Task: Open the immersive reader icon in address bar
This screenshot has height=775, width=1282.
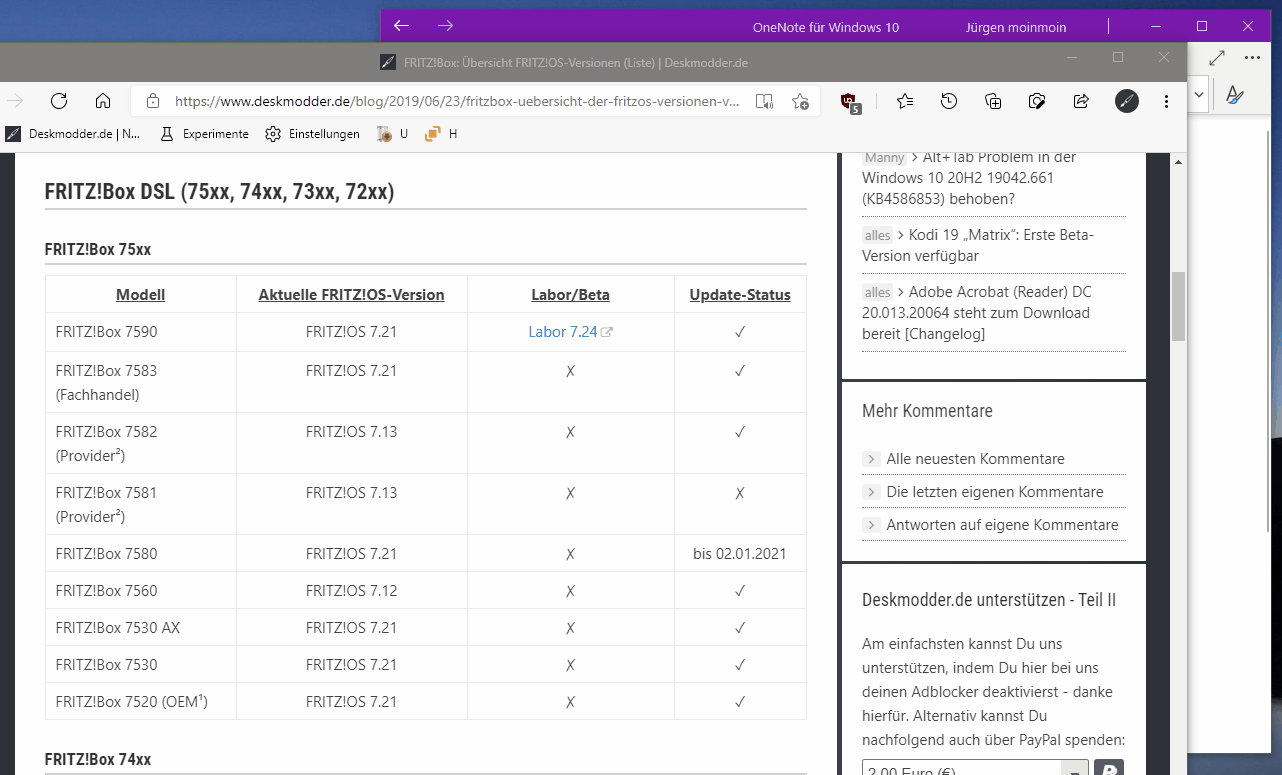Action: (764, 101)
